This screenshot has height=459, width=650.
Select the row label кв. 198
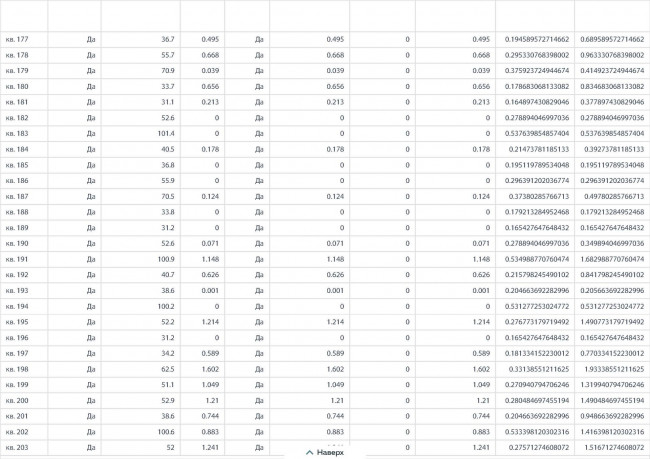17,369
